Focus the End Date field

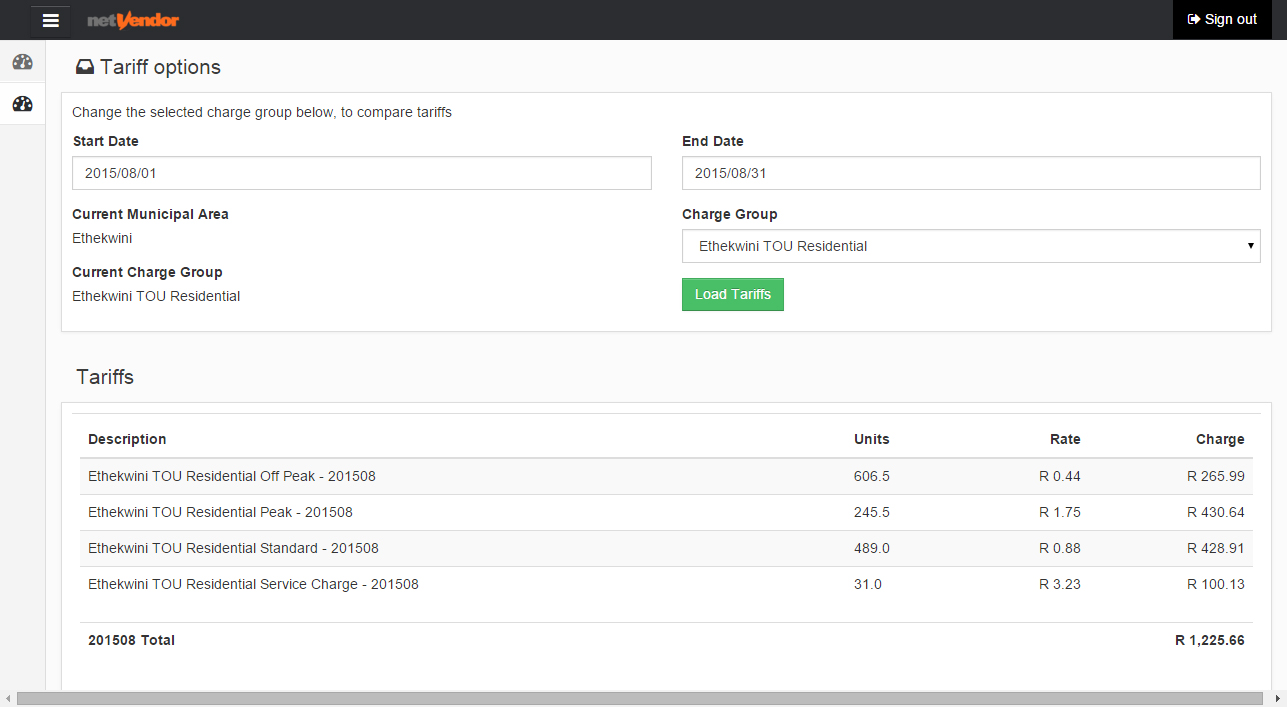[x=971, y=173]
